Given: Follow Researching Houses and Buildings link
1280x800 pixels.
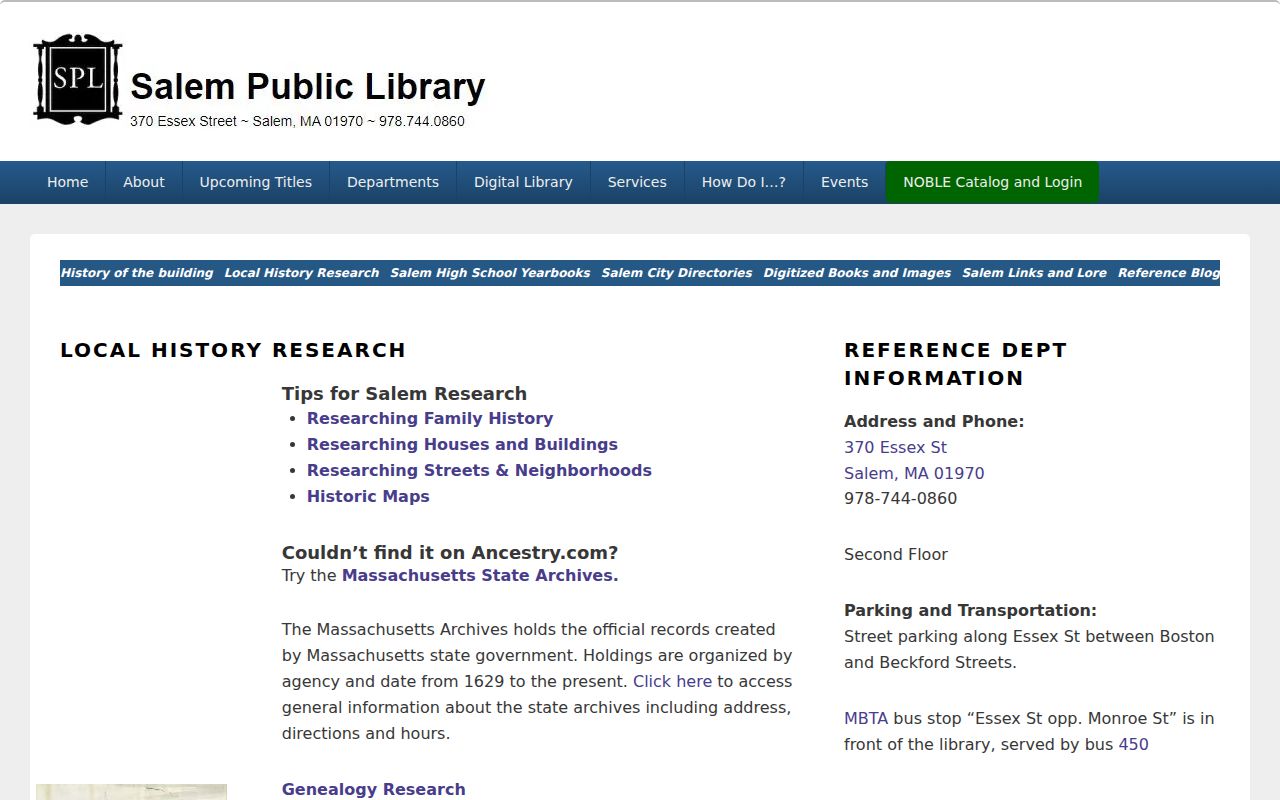Looking at the screenshot, I should point(462,444).
